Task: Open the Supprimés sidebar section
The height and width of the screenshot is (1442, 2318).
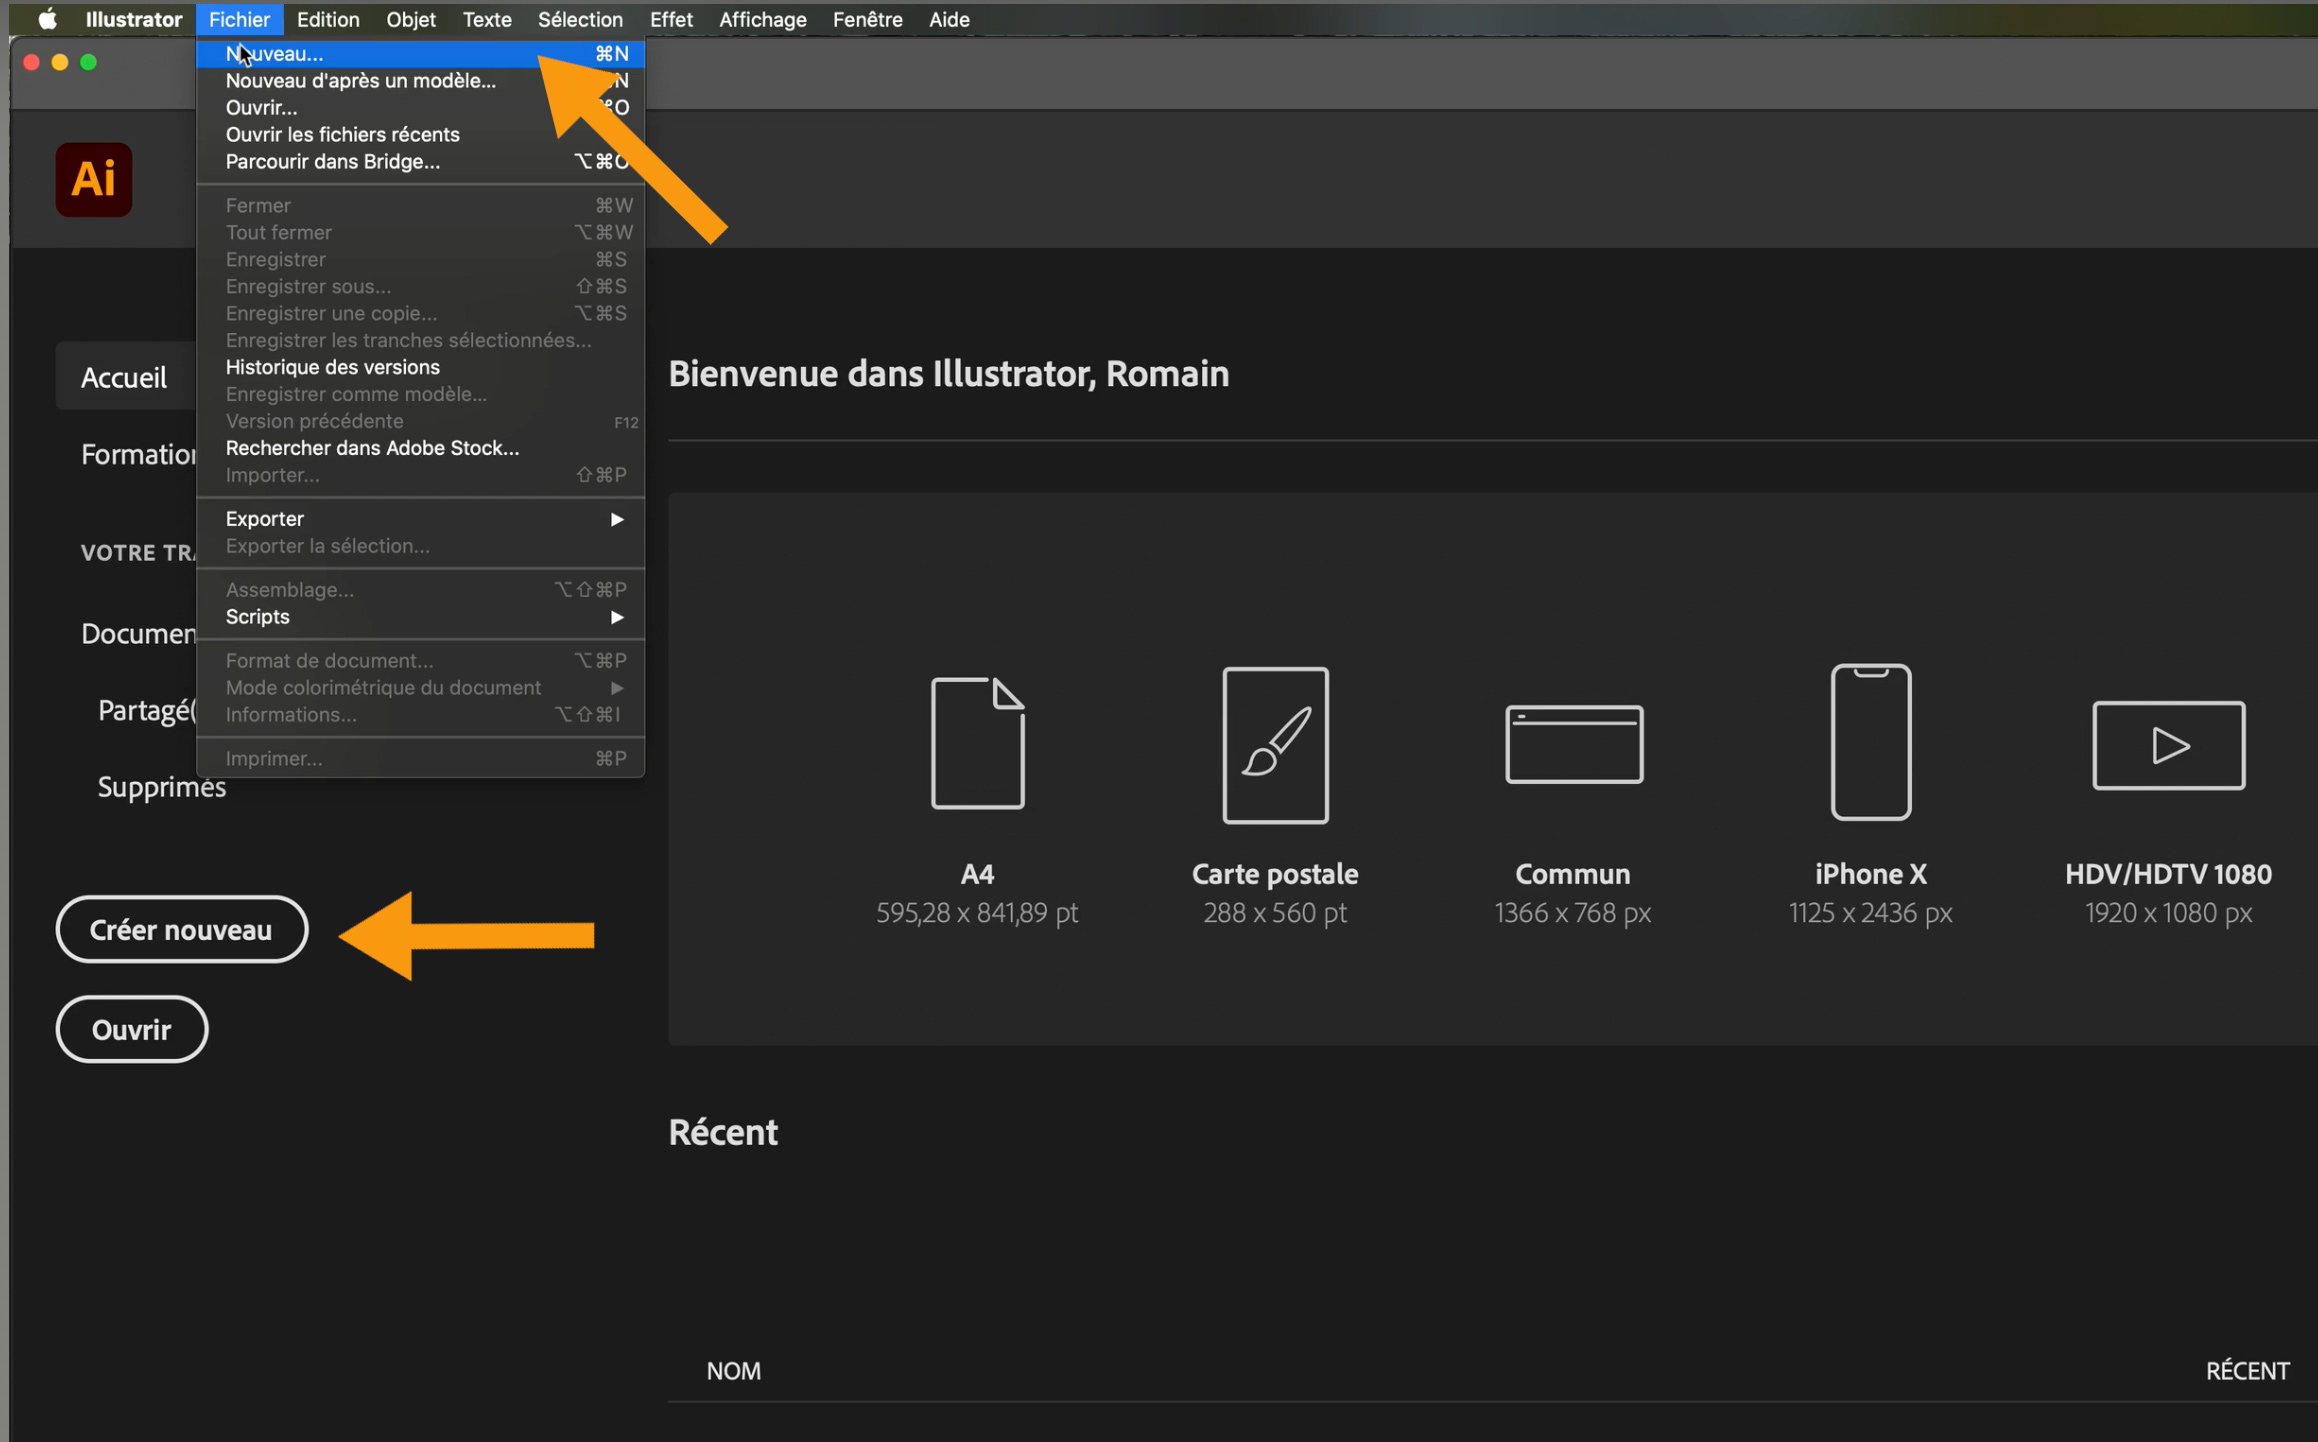Action: (161, 787)
